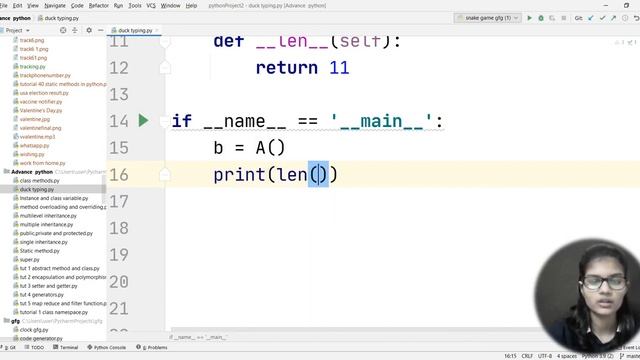The width and height of the screenshot is (640, 360).
Task: Open run configuration dropdown snake game gfg
Action: click(488, 18)
